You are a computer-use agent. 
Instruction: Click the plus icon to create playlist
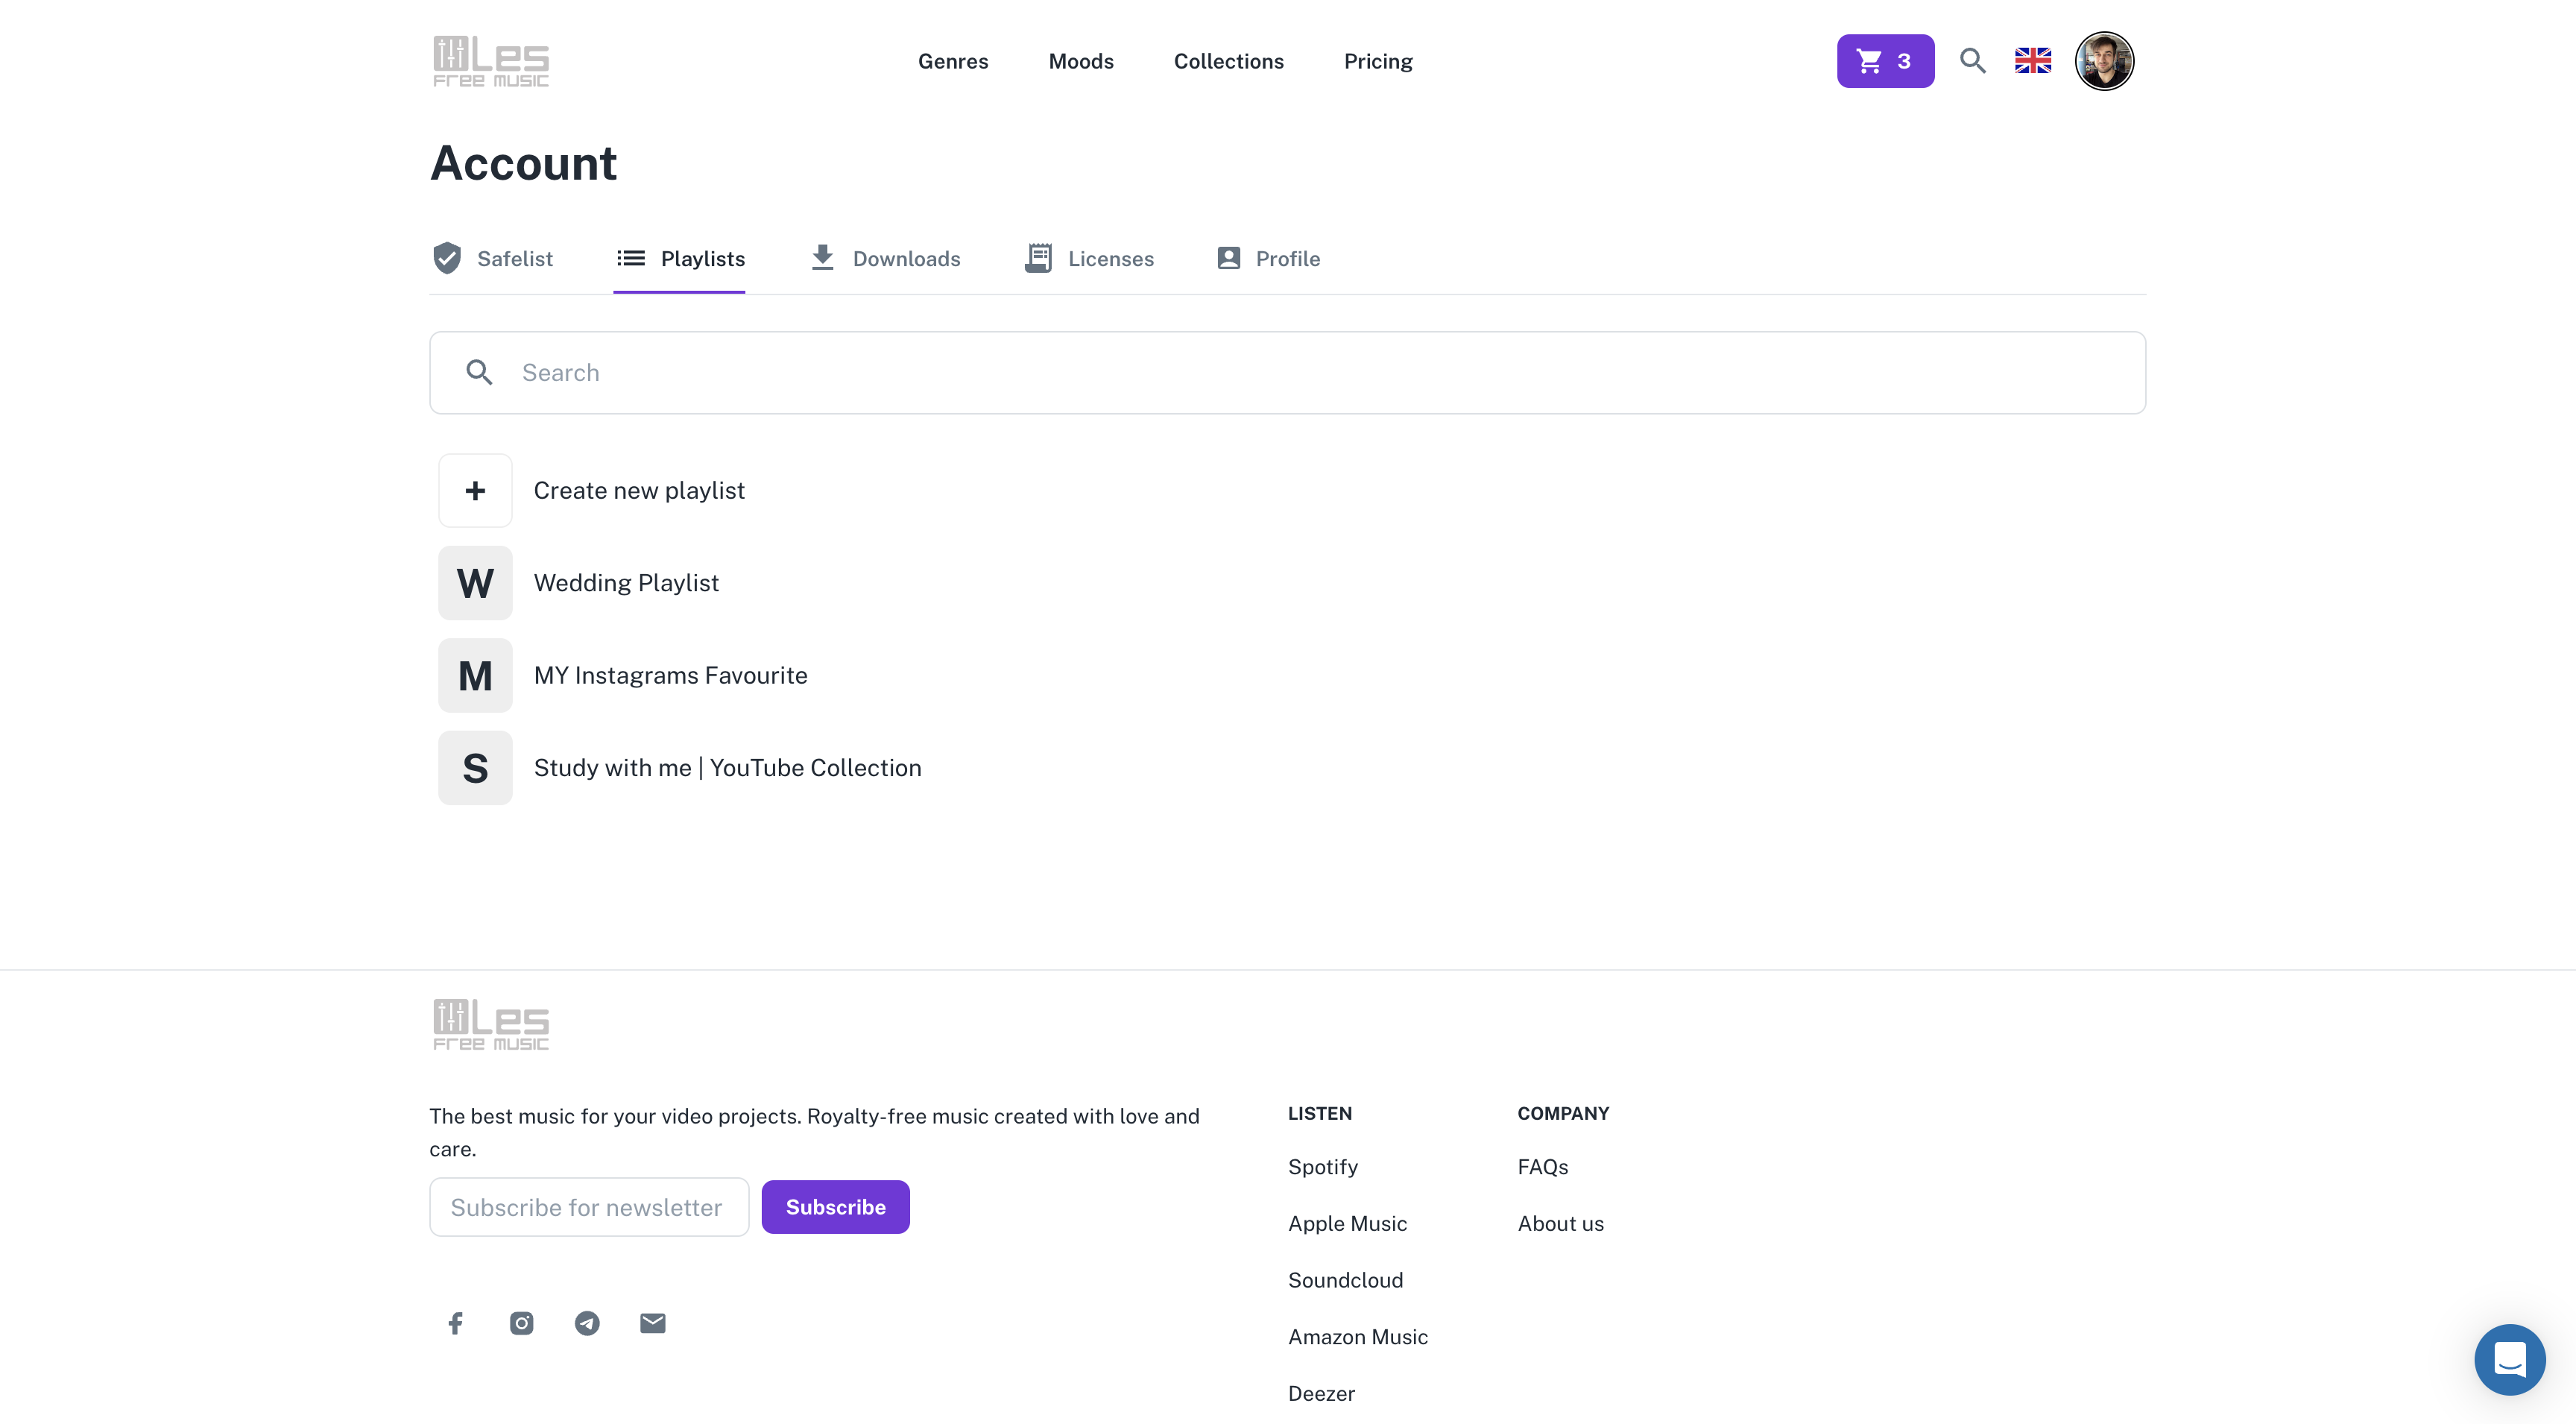pos(475,490)
